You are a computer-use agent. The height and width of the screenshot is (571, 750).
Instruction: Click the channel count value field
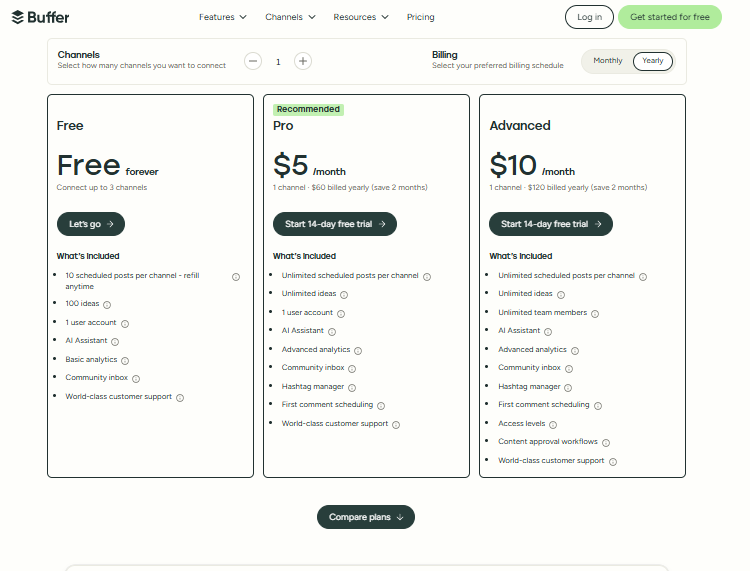click(278, 62)
